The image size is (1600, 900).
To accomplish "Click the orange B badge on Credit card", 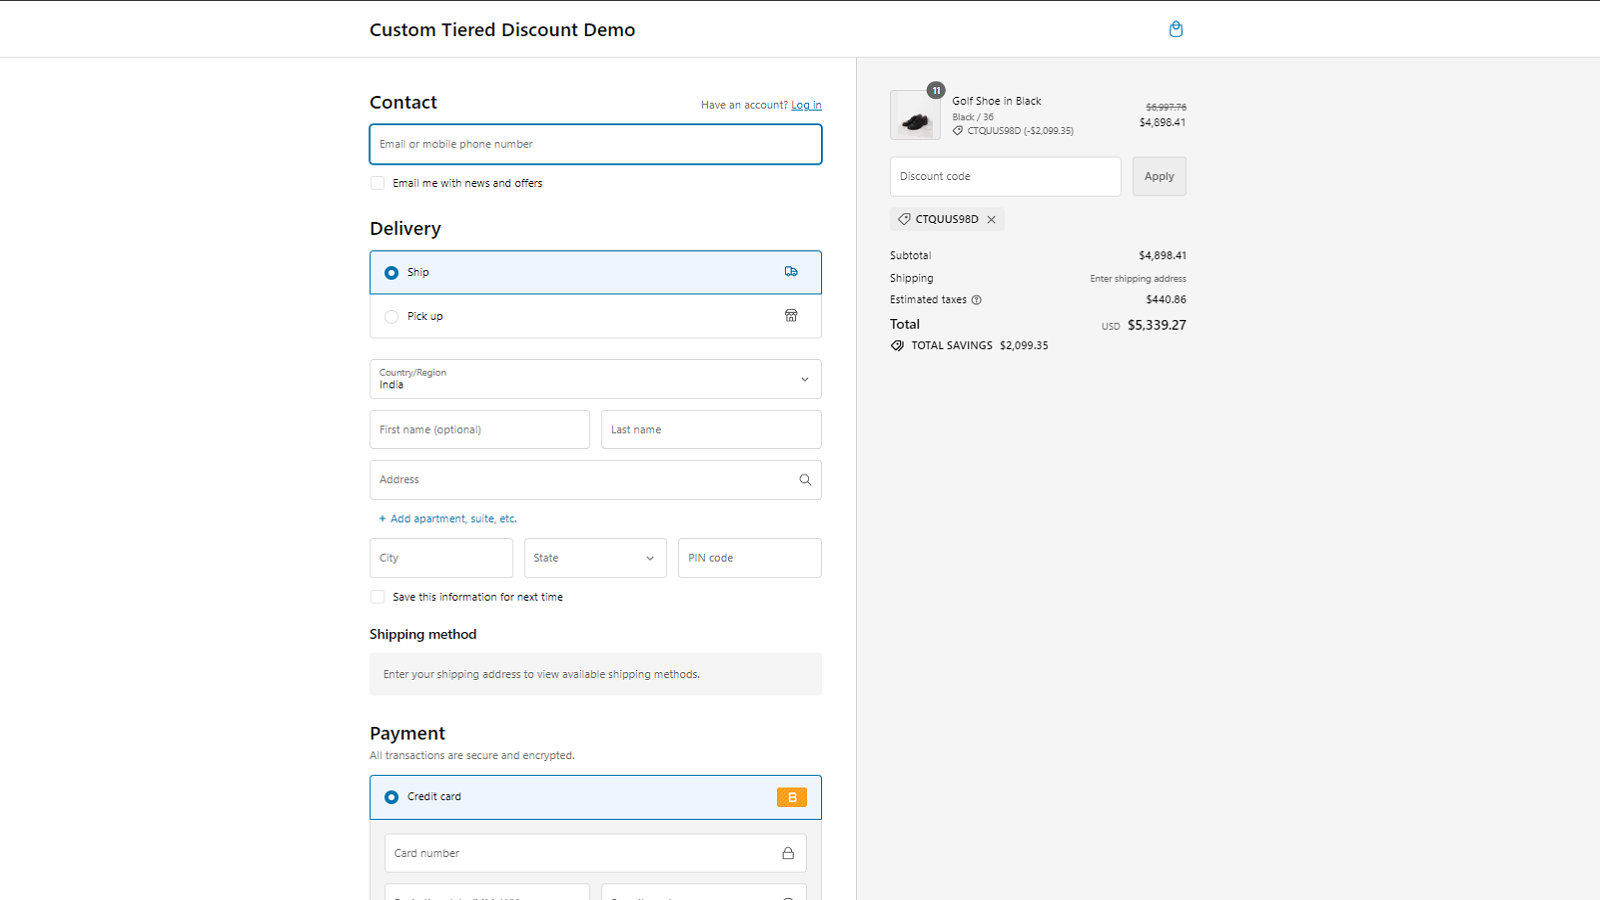I will pyautogui.click(x=792, y=797).
